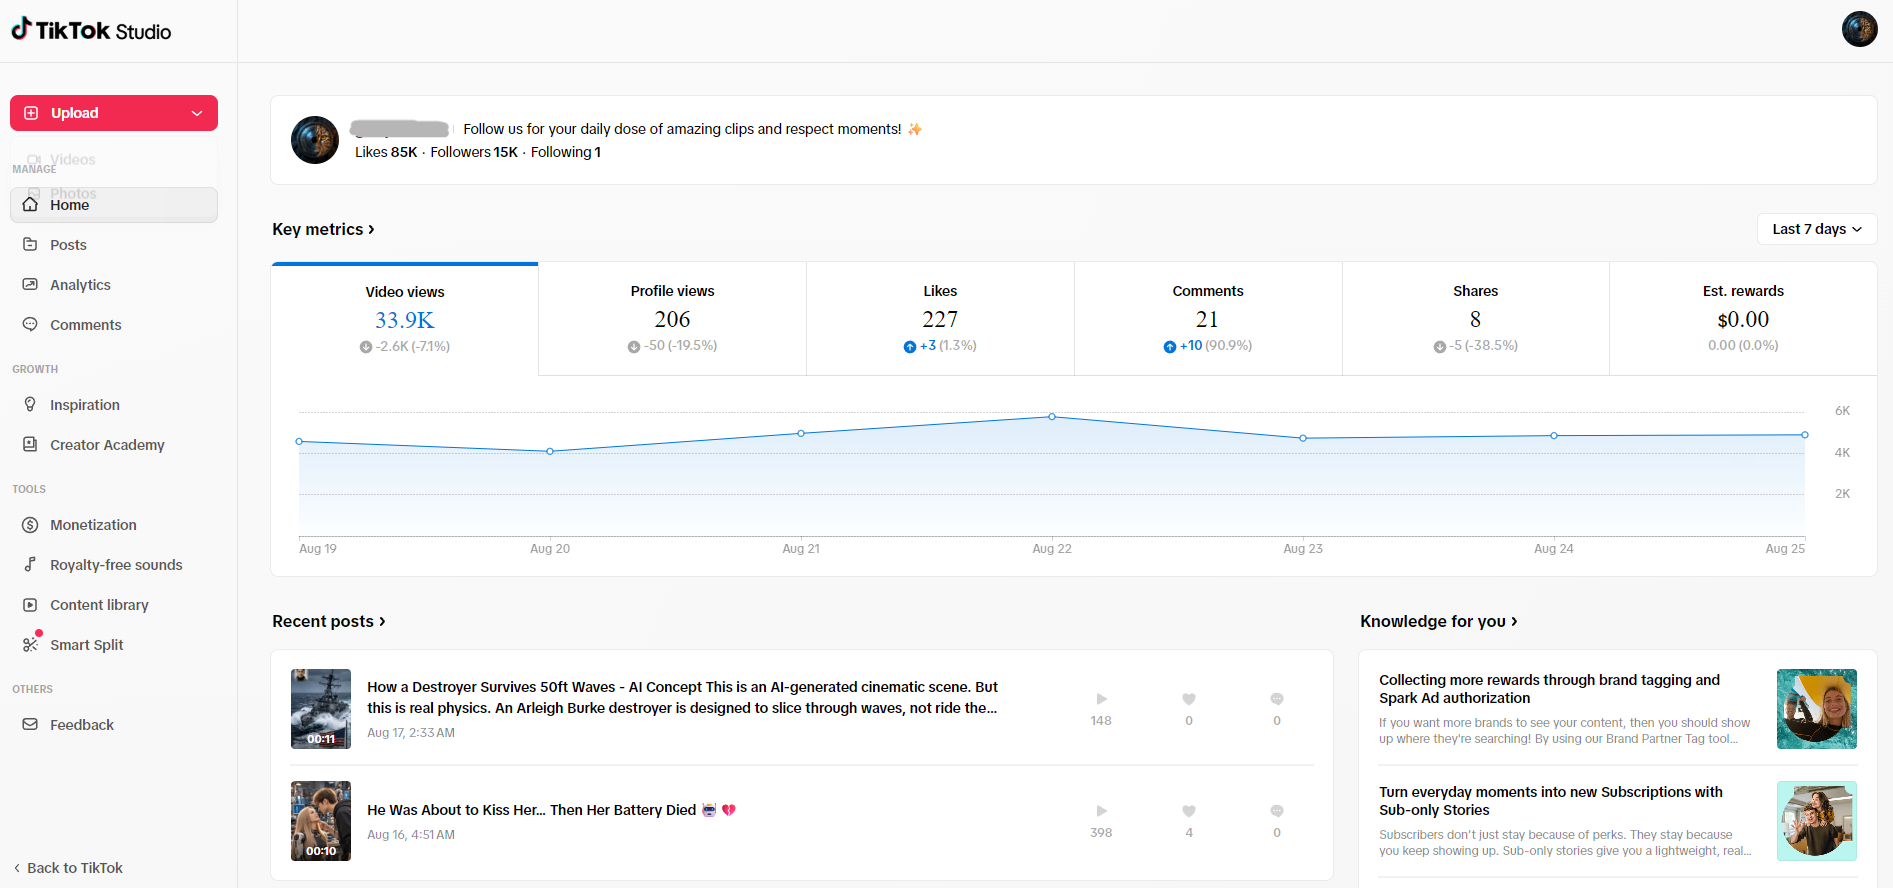
Task: Click the Smart Split scissors icon
Action: pos(30,645)
